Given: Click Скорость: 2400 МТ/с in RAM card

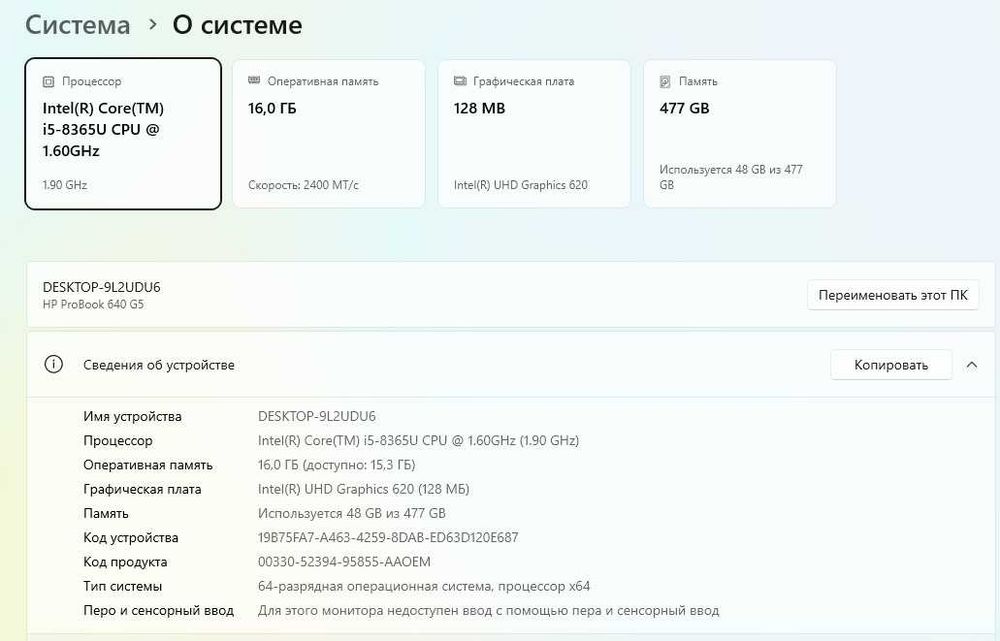Looking at the screenshot, I should click(x=304, y=185).
